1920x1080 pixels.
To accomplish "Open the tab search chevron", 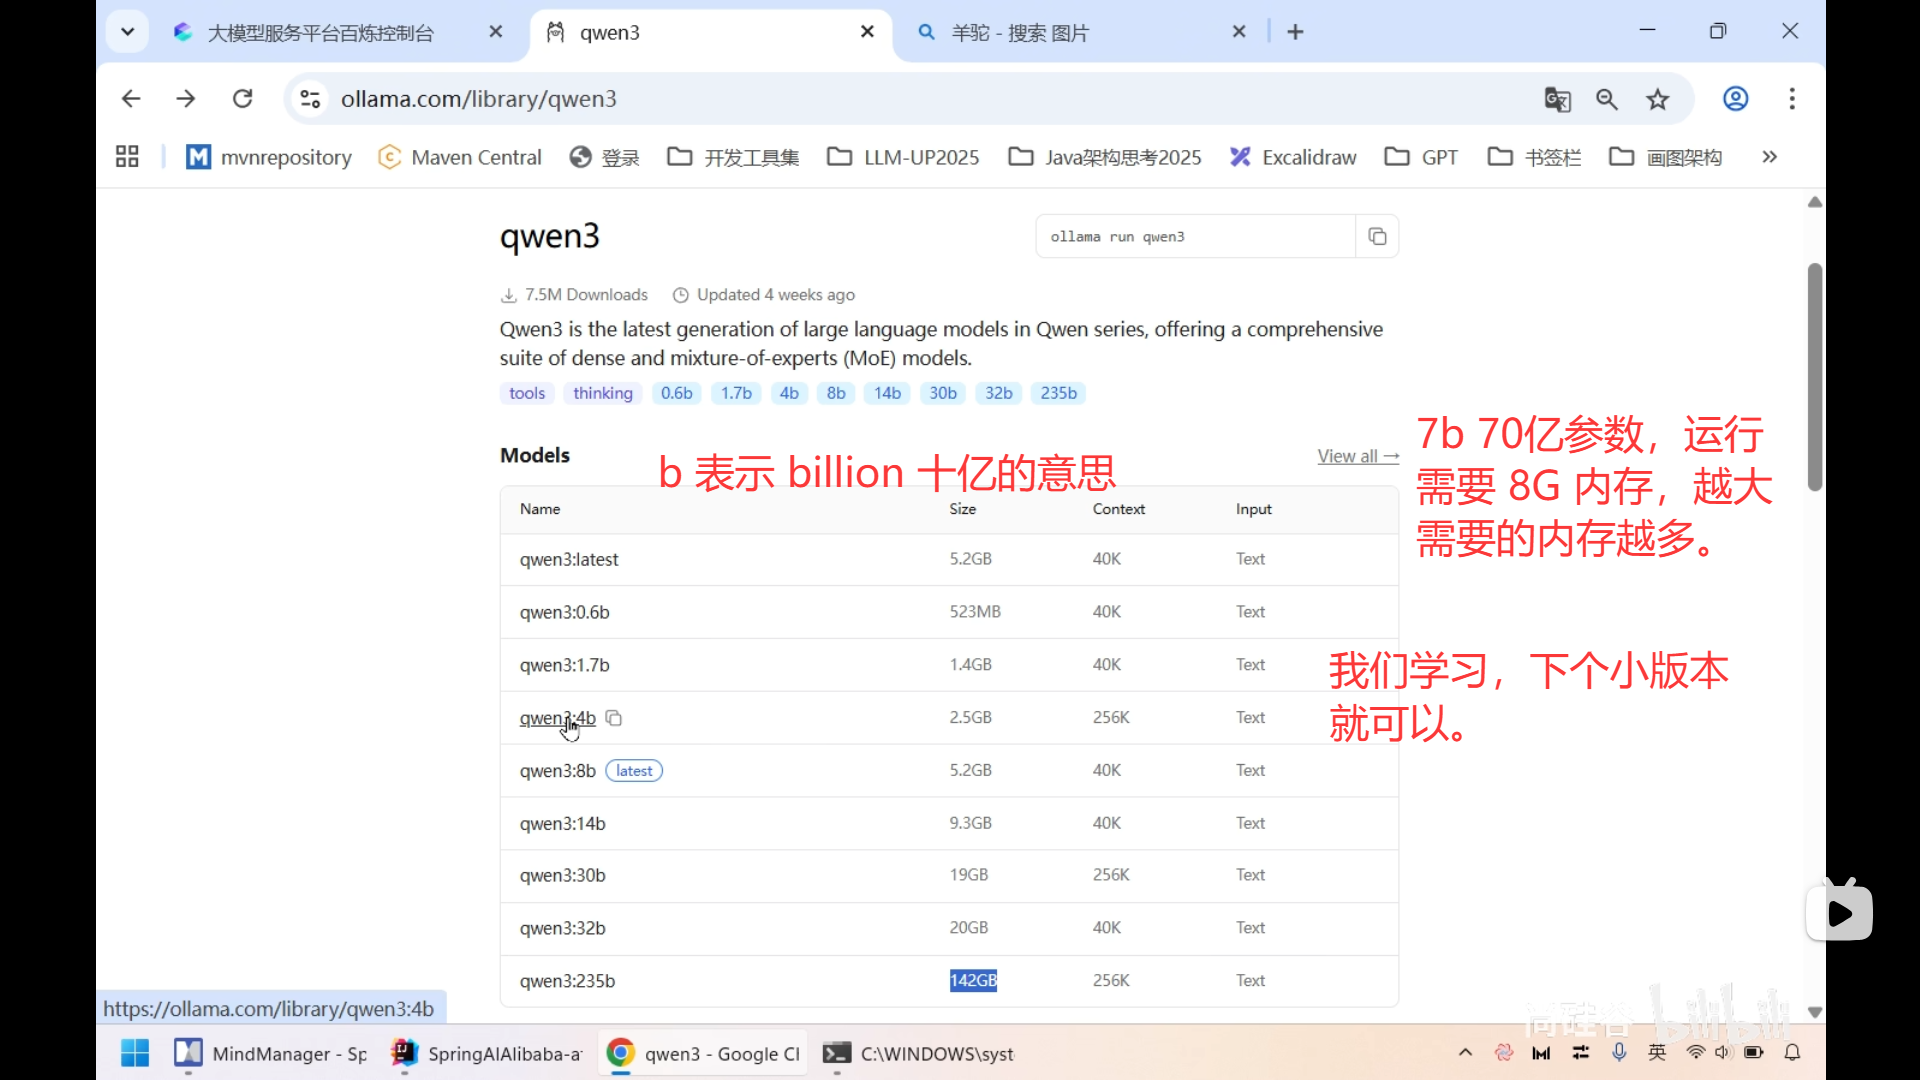I will [127, 31].
